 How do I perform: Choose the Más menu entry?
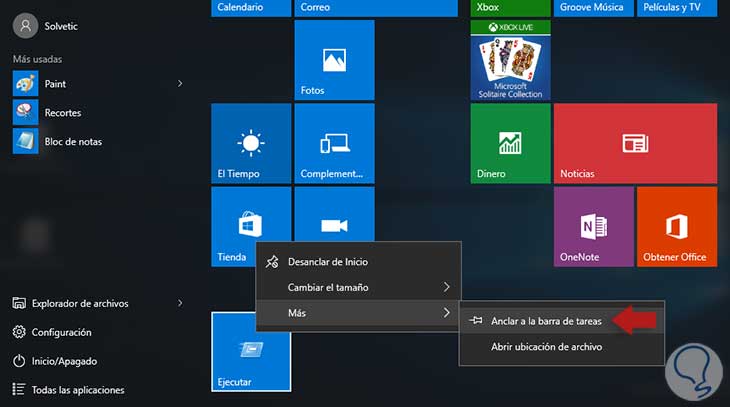click(358, 313)
